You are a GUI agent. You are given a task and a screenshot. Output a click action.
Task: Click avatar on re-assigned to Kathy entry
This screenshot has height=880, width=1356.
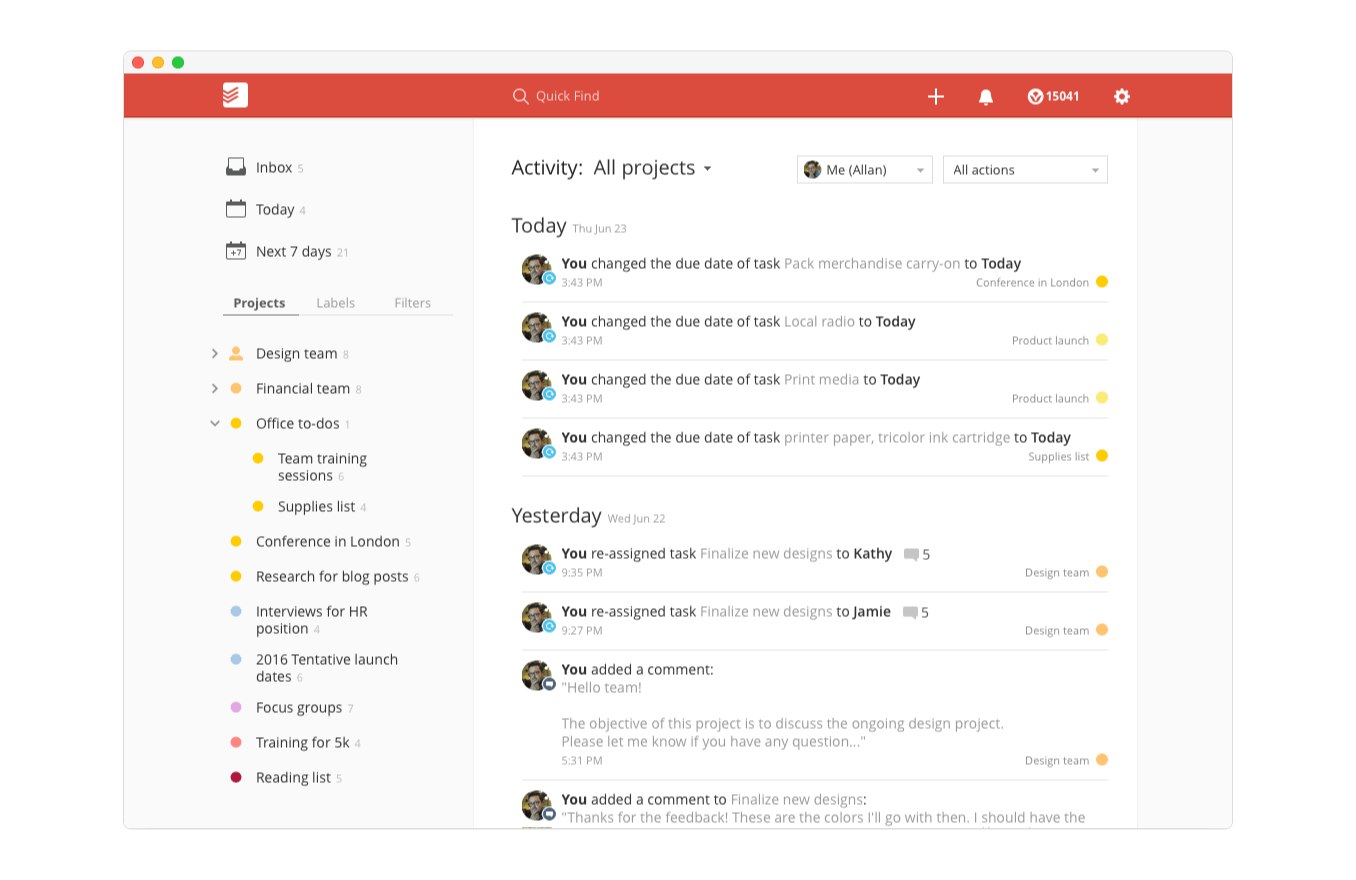(537, 559)
